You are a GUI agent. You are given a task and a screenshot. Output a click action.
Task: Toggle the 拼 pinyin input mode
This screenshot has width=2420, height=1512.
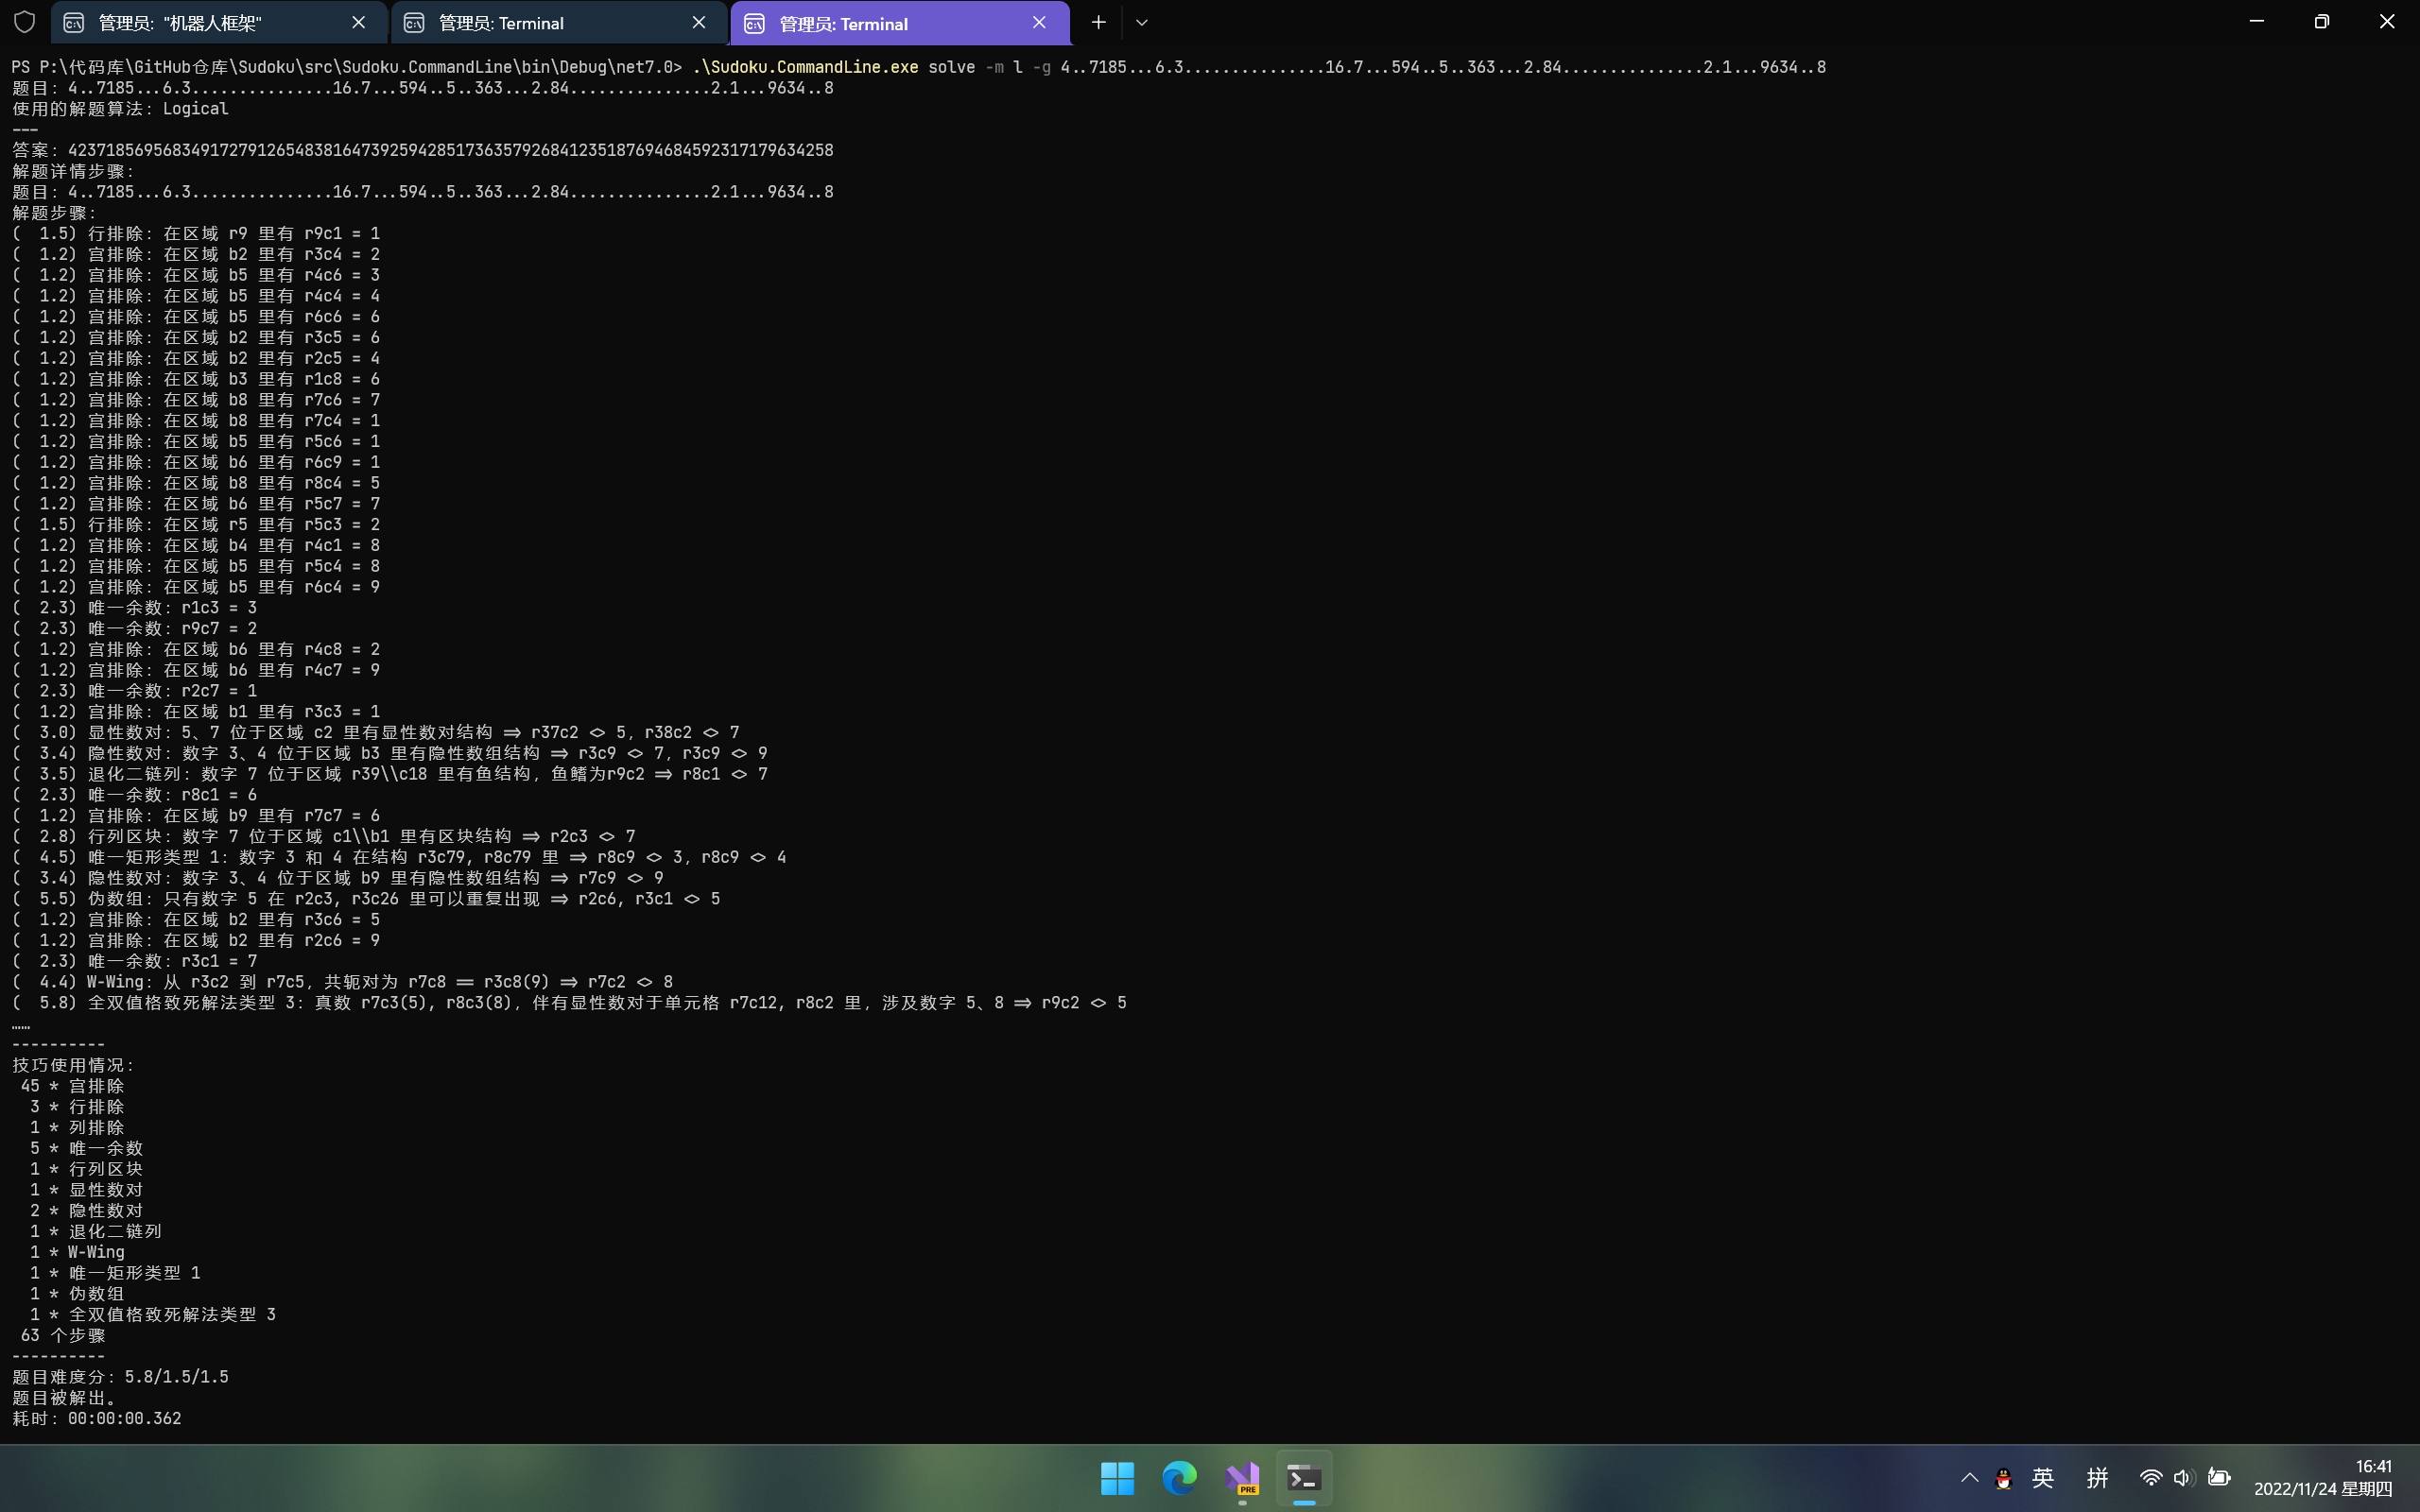coord(2097,1478)
